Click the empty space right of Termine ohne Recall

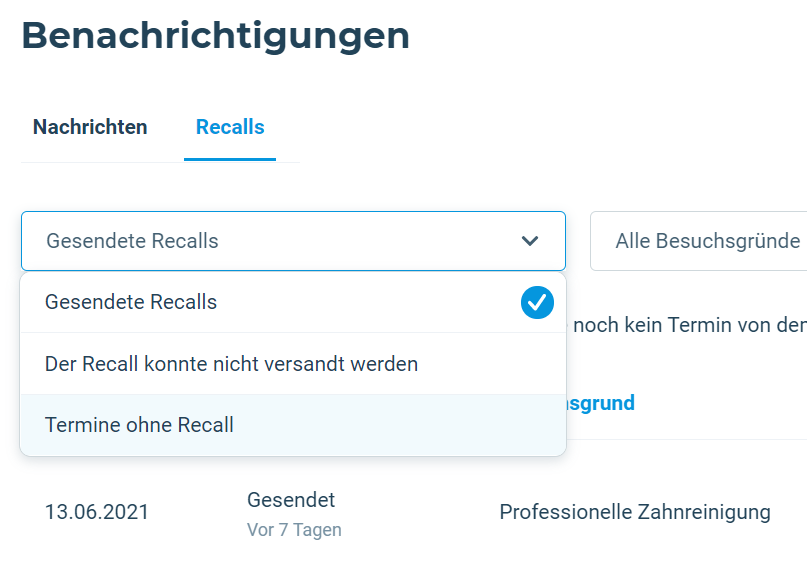click(x=399, y=425)
